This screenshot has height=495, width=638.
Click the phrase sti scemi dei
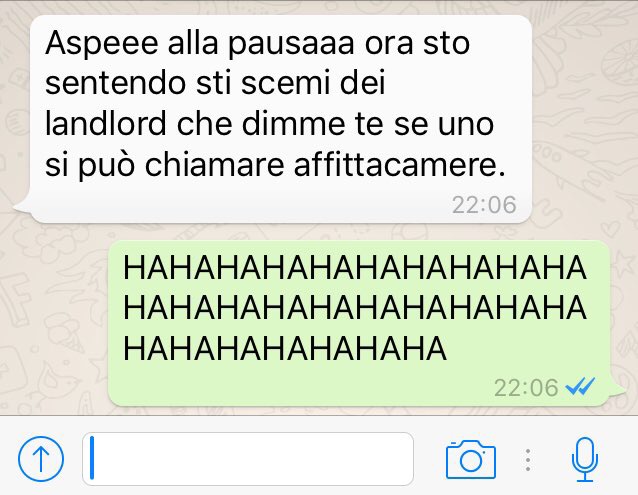tap(291, 83)
